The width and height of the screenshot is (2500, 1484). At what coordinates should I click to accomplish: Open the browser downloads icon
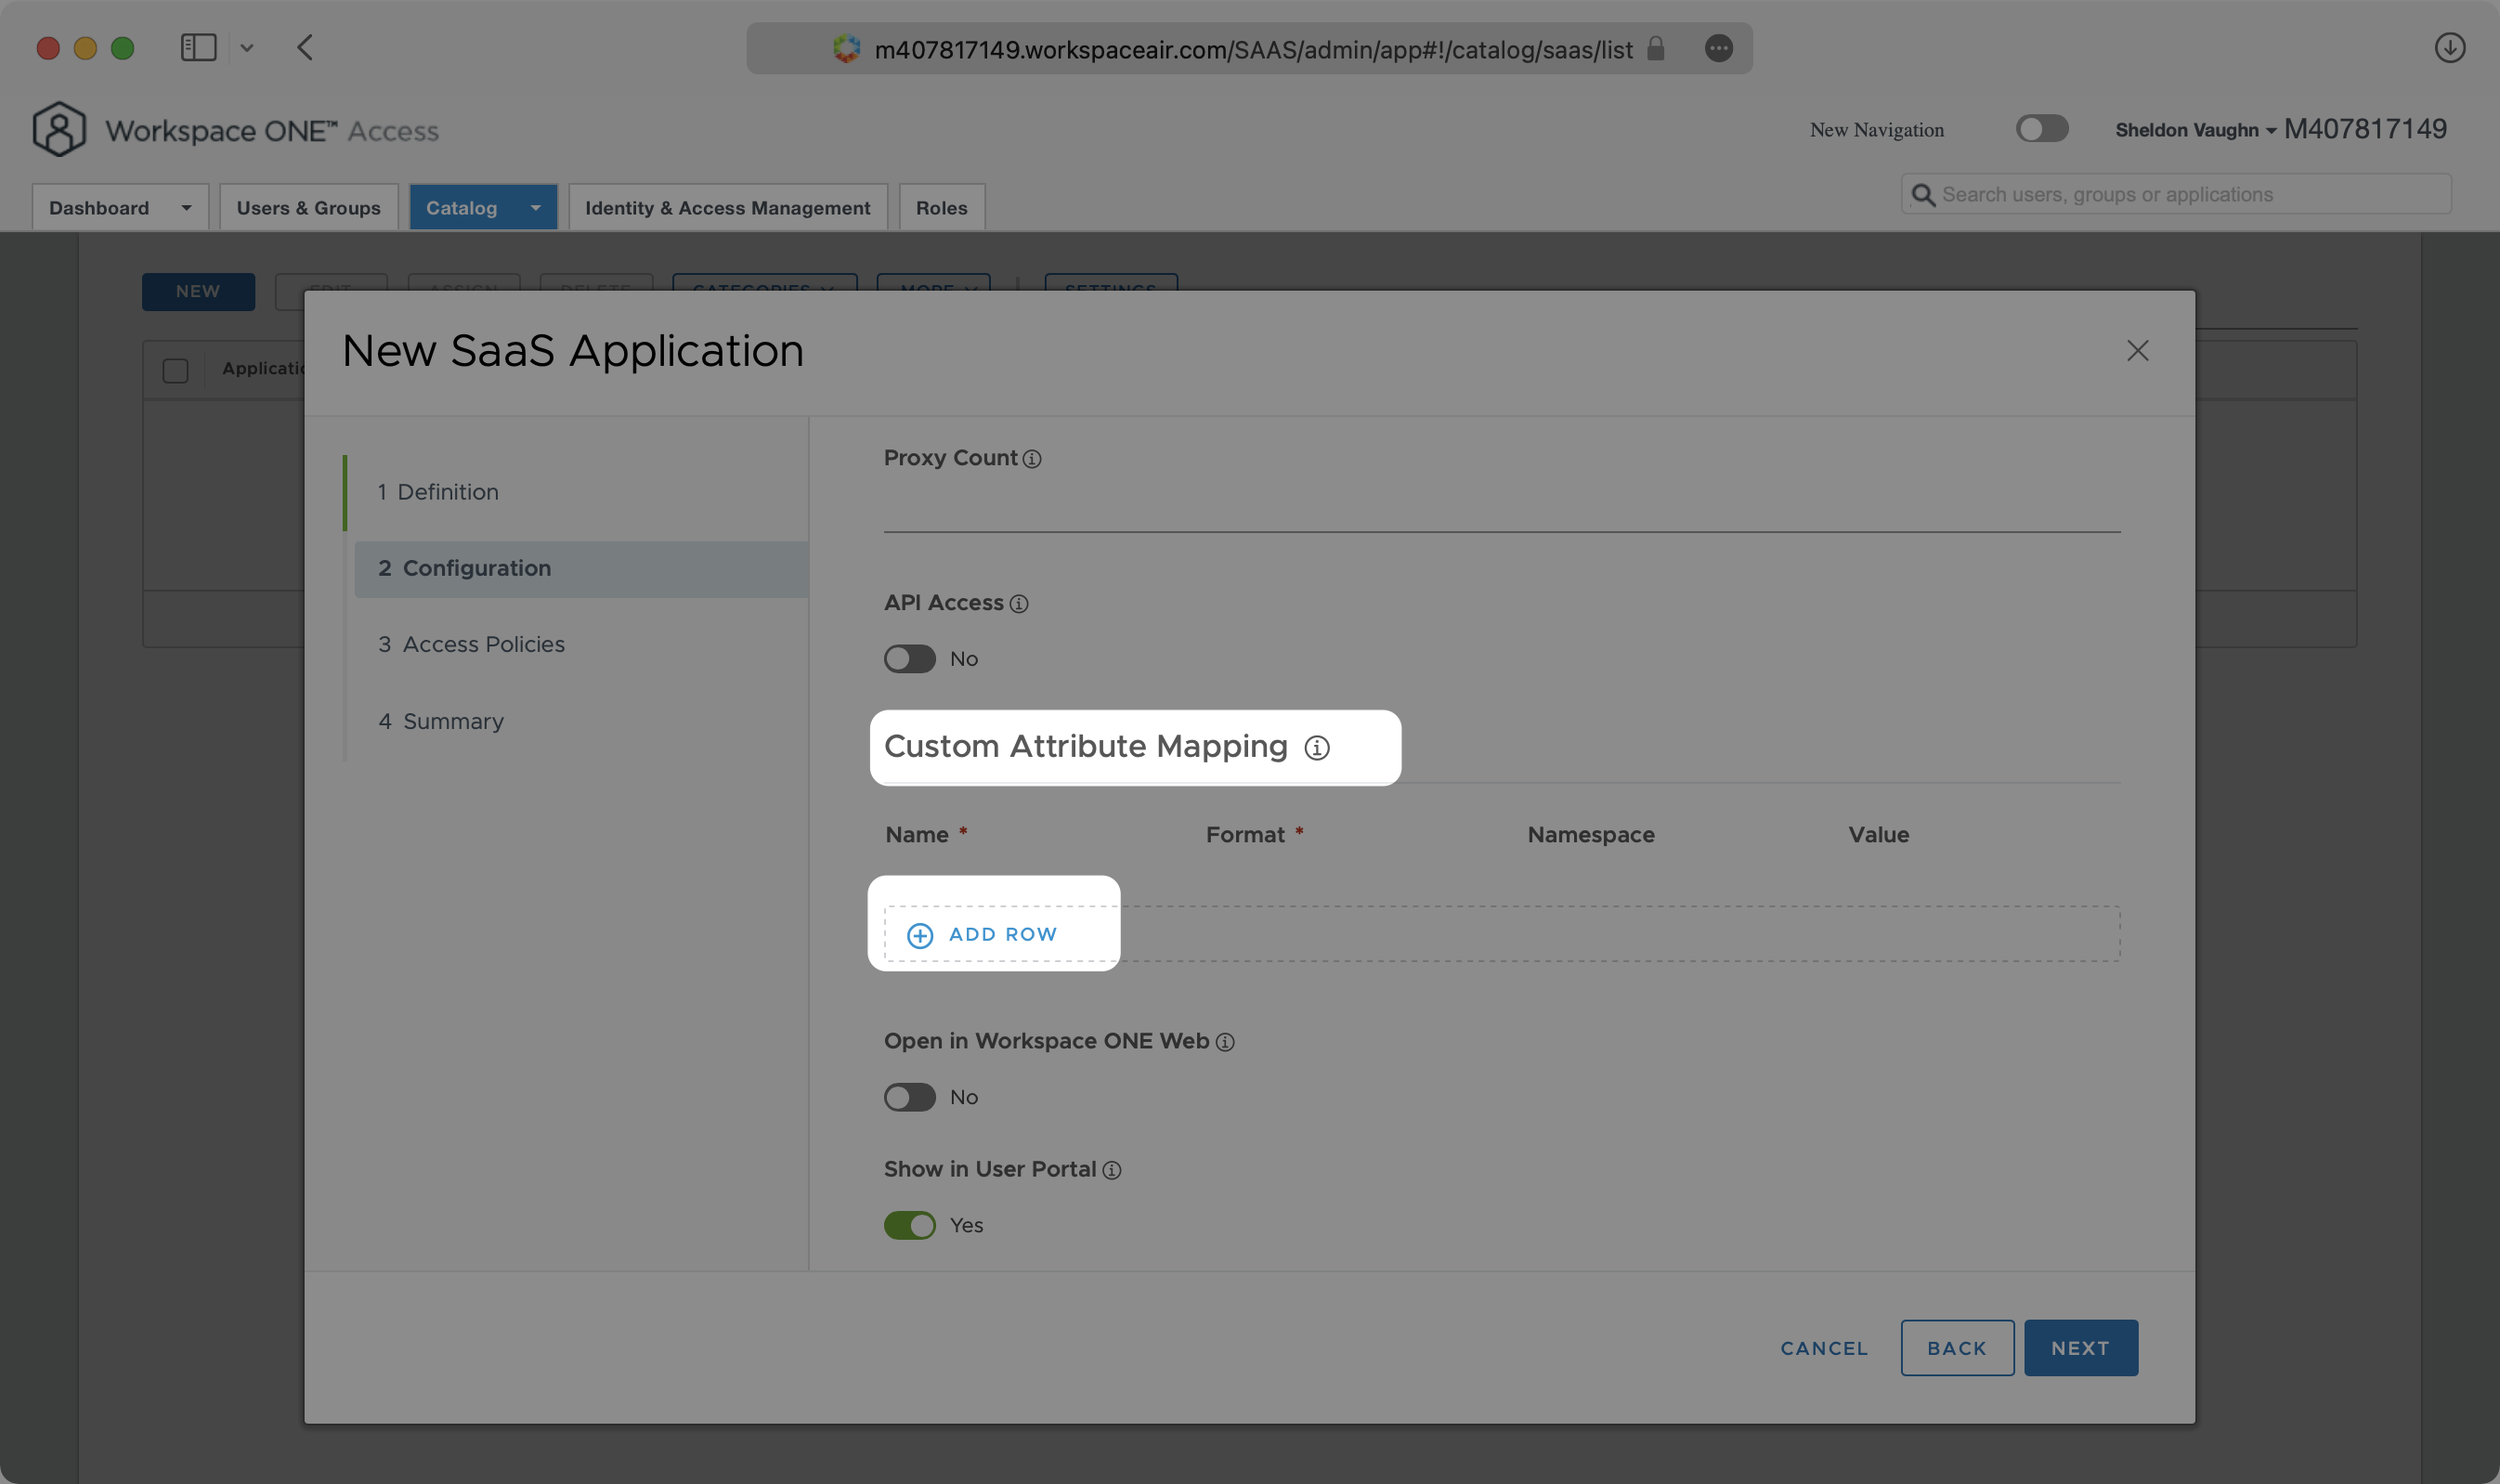pyautogui.click(x=2449, y=48)
